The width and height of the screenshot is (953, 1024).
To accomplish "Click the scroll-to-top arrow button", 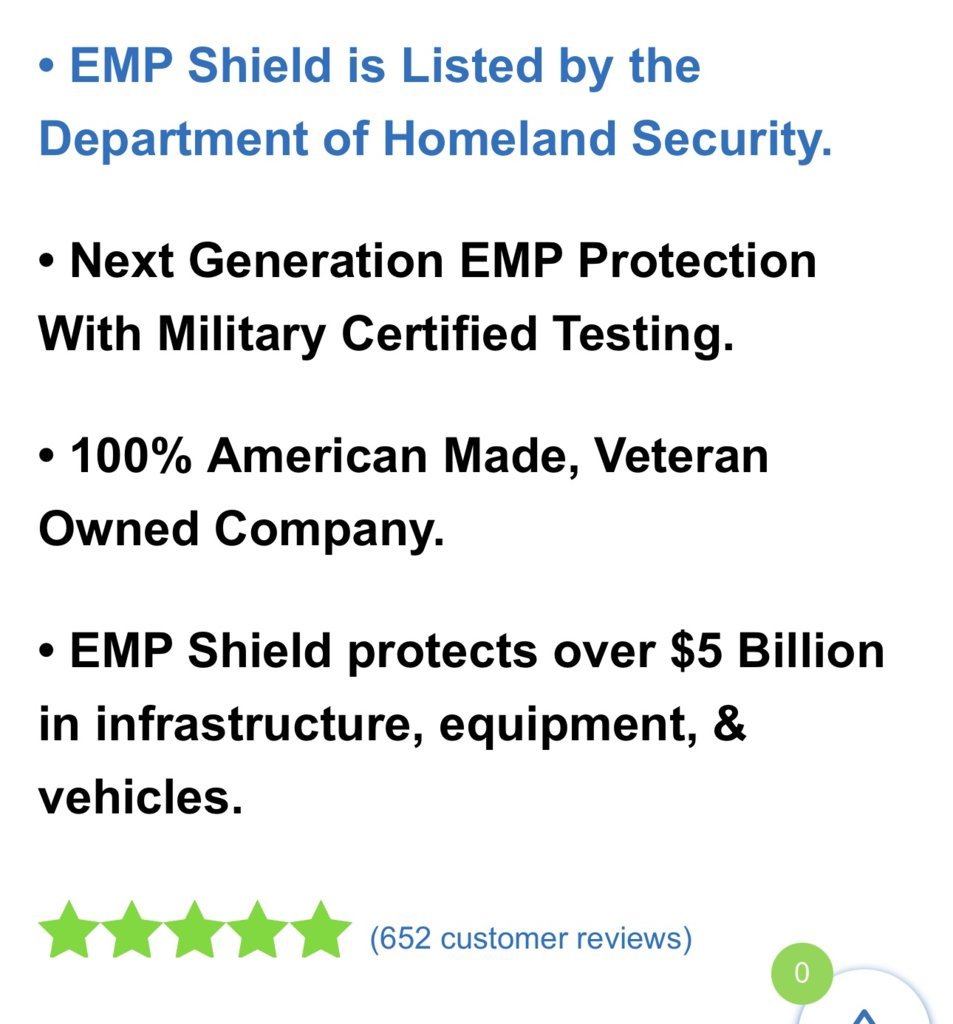I will point(864,1006).
